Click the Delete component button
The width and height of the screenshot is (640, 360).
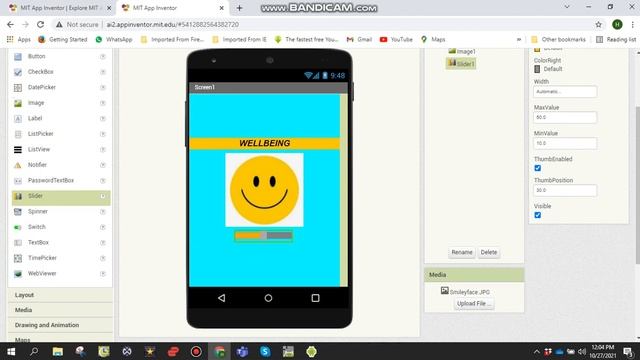pyautogui.click(x=489, y=252)
